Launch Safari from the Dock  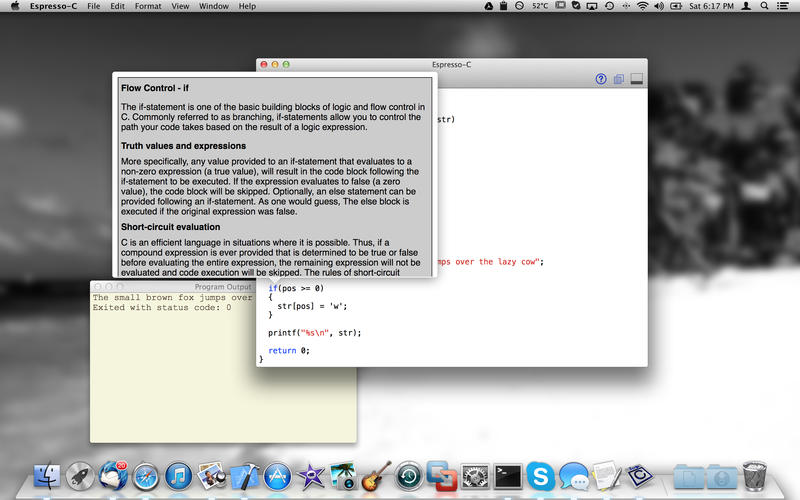coord(146,476)
